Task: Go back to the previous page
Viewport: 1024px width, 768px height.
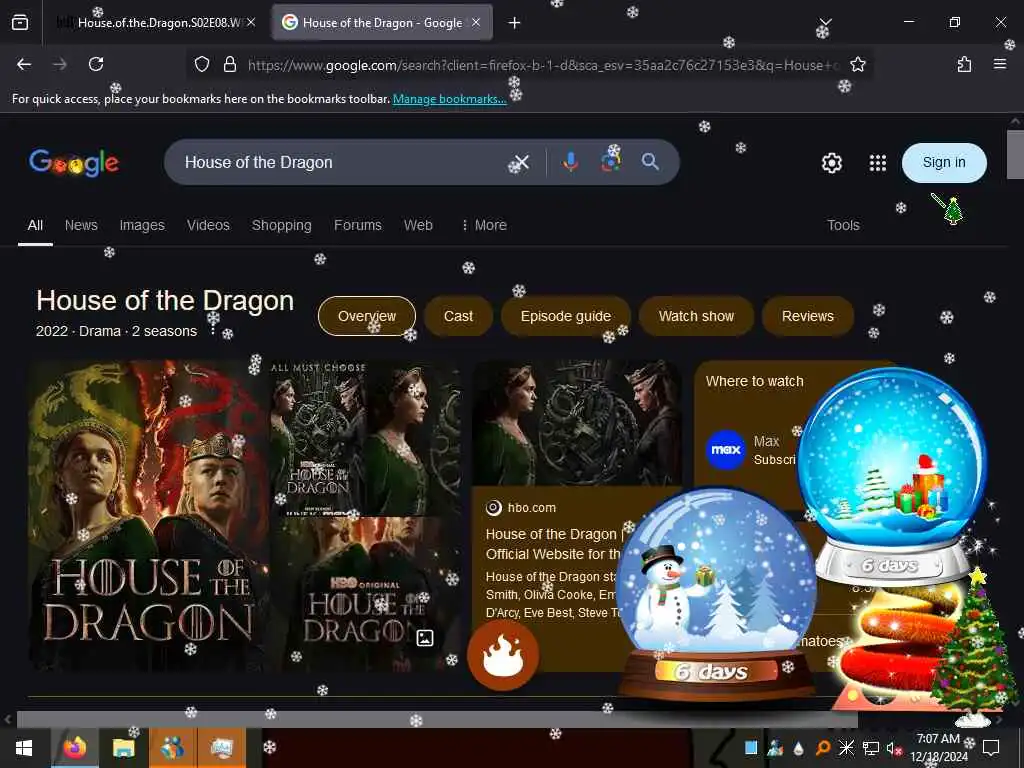Action: pos(24,64)
